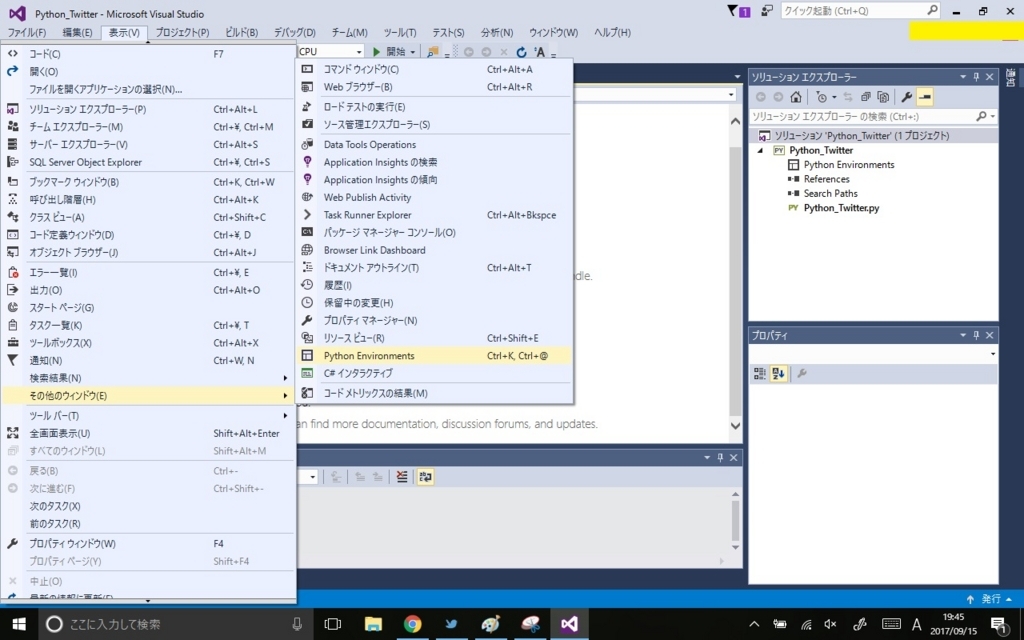Click Web Publish Activity menu entry
This screenshot has width=1024, height=640.
point(435,197)
